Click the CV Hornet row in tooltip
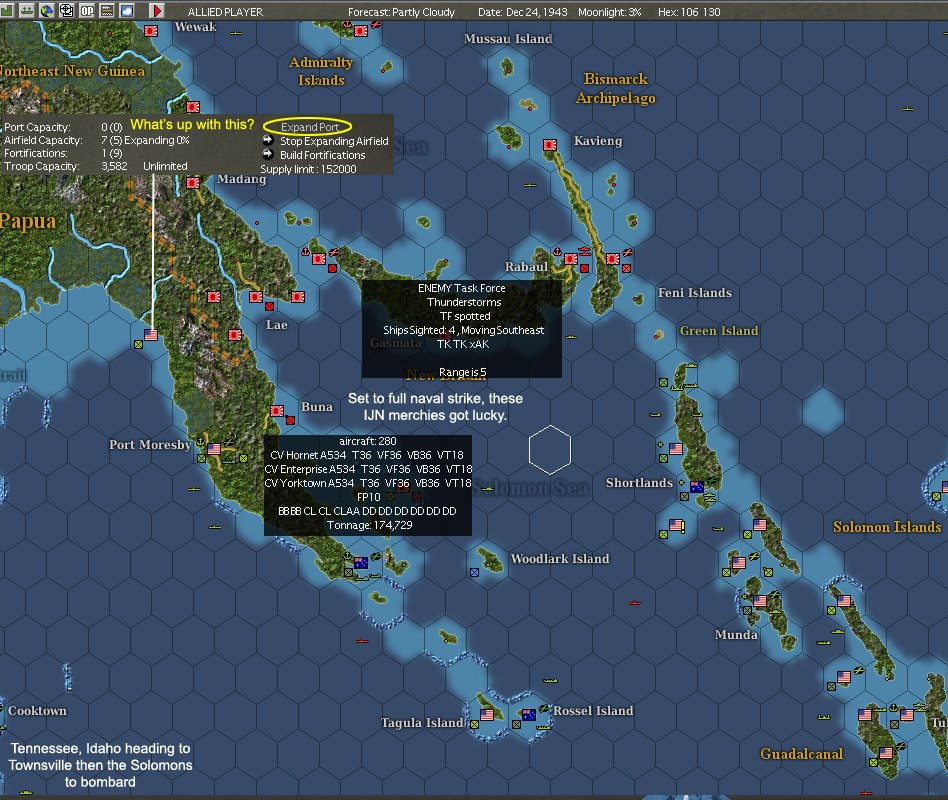 pos(367,455)
